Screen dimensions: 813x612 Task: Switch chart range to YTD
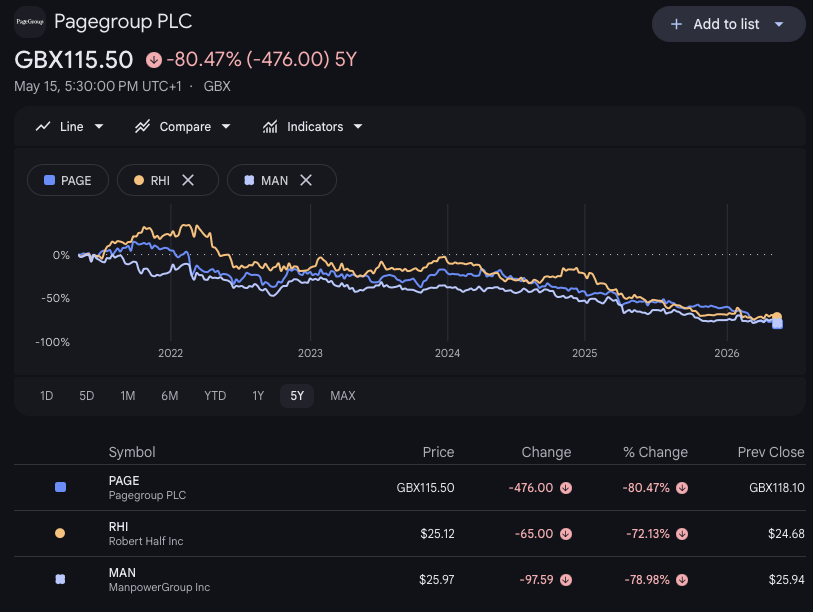(x=215, y=396)
